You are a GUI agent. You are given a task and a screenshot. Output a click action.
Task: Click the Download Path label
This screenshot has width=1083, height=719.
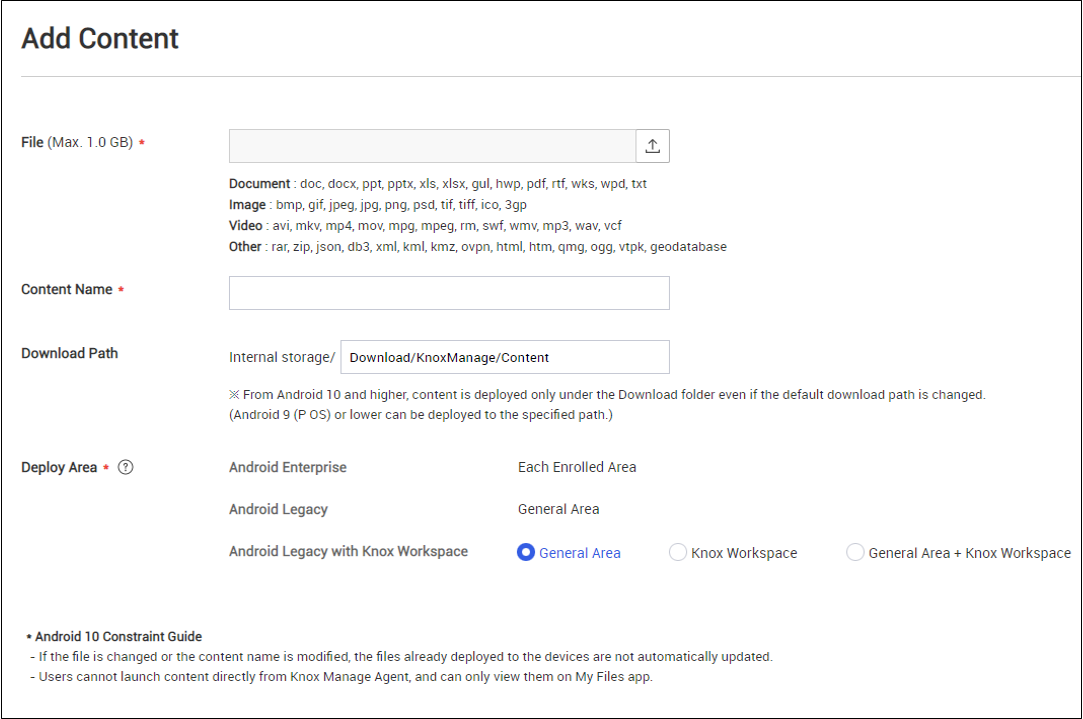pos(70,354)
